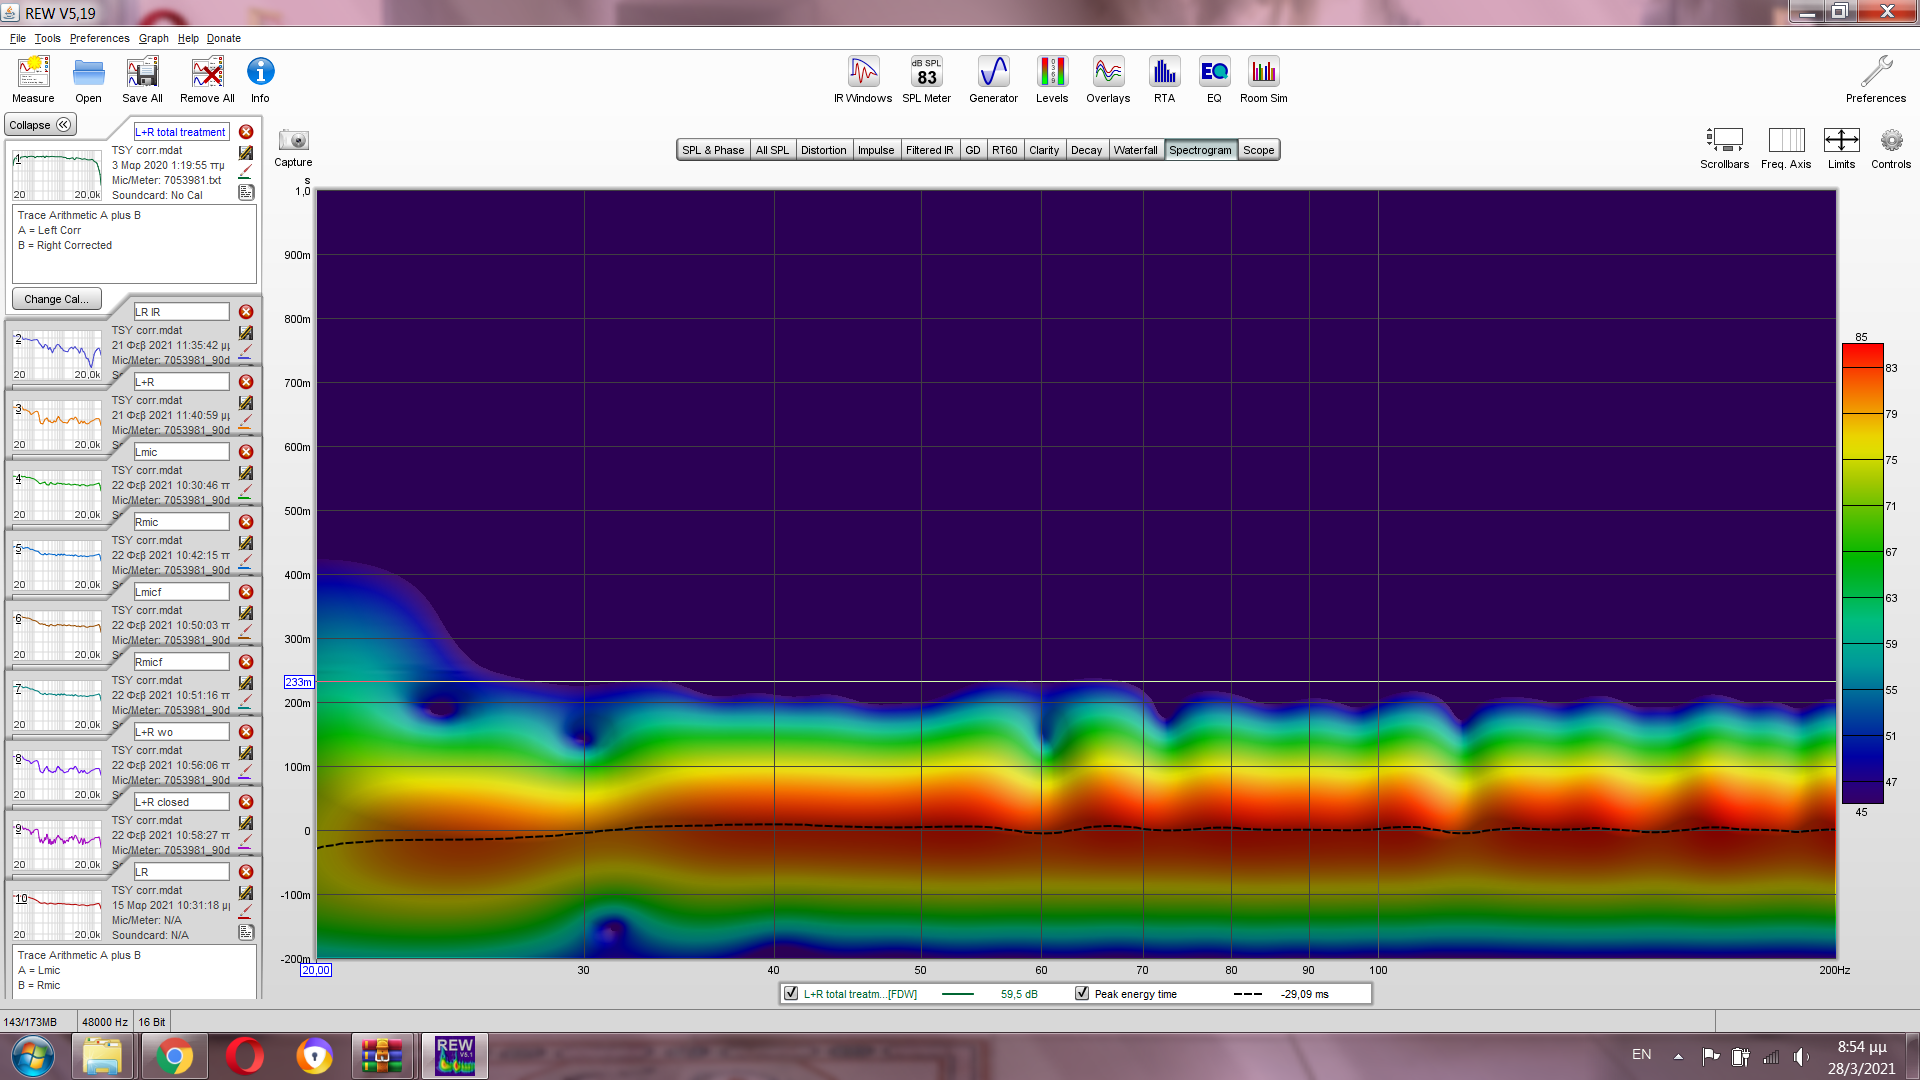Open the EQ window
1920x1080 pixels.
point(1214,79)
